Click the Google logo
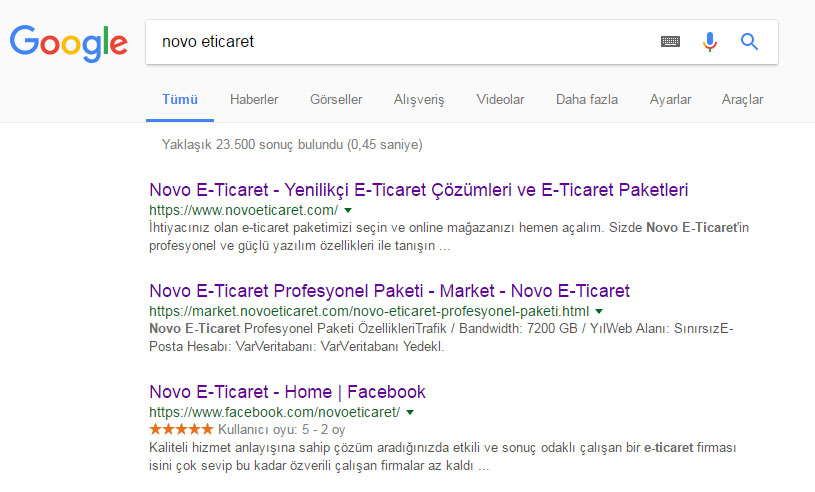 pos(69,43)
